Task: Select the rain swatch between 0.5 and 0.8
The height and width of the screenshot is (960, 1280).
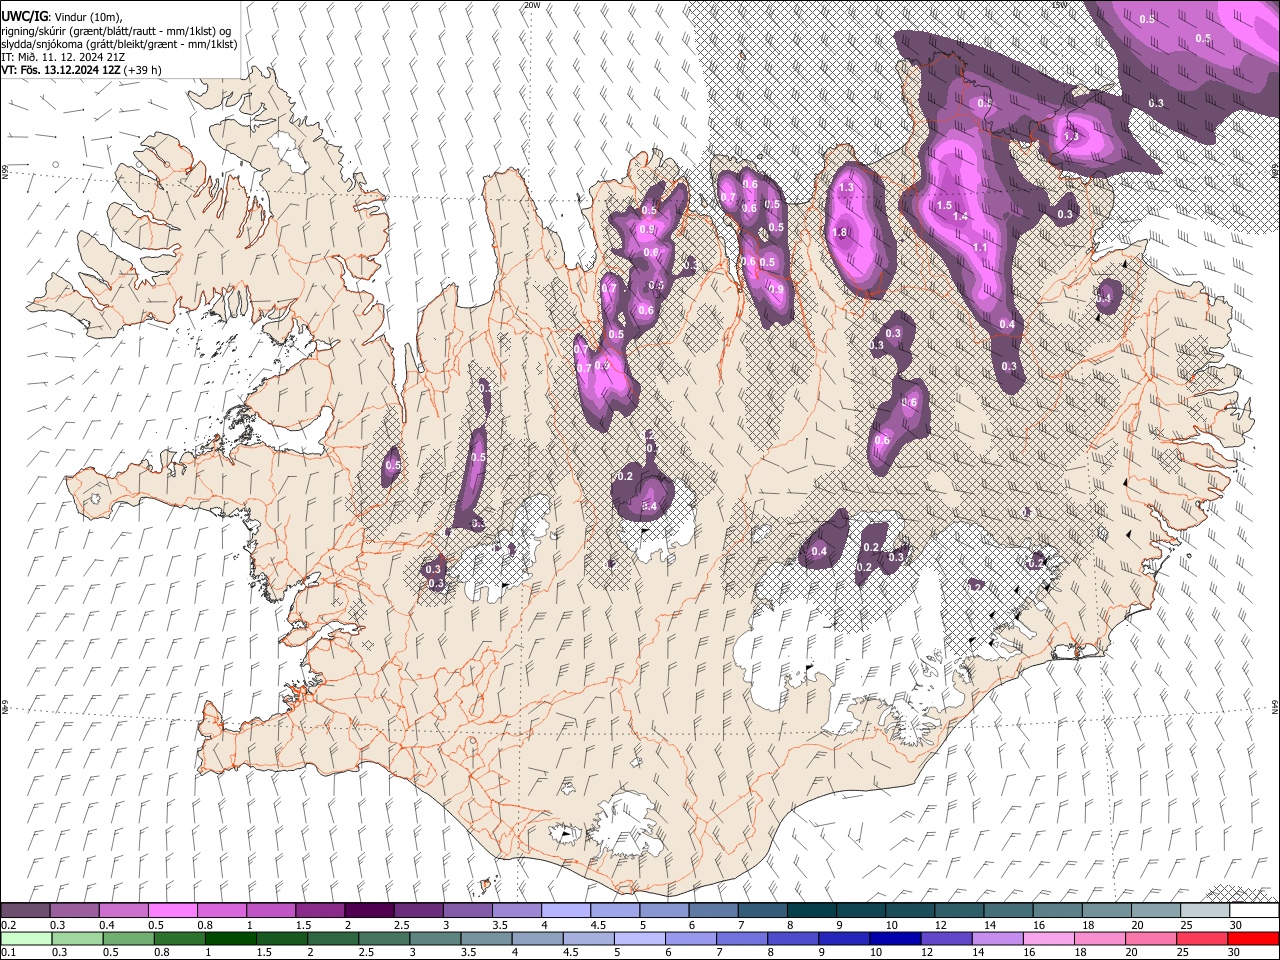Action: (x=129, y=938)
